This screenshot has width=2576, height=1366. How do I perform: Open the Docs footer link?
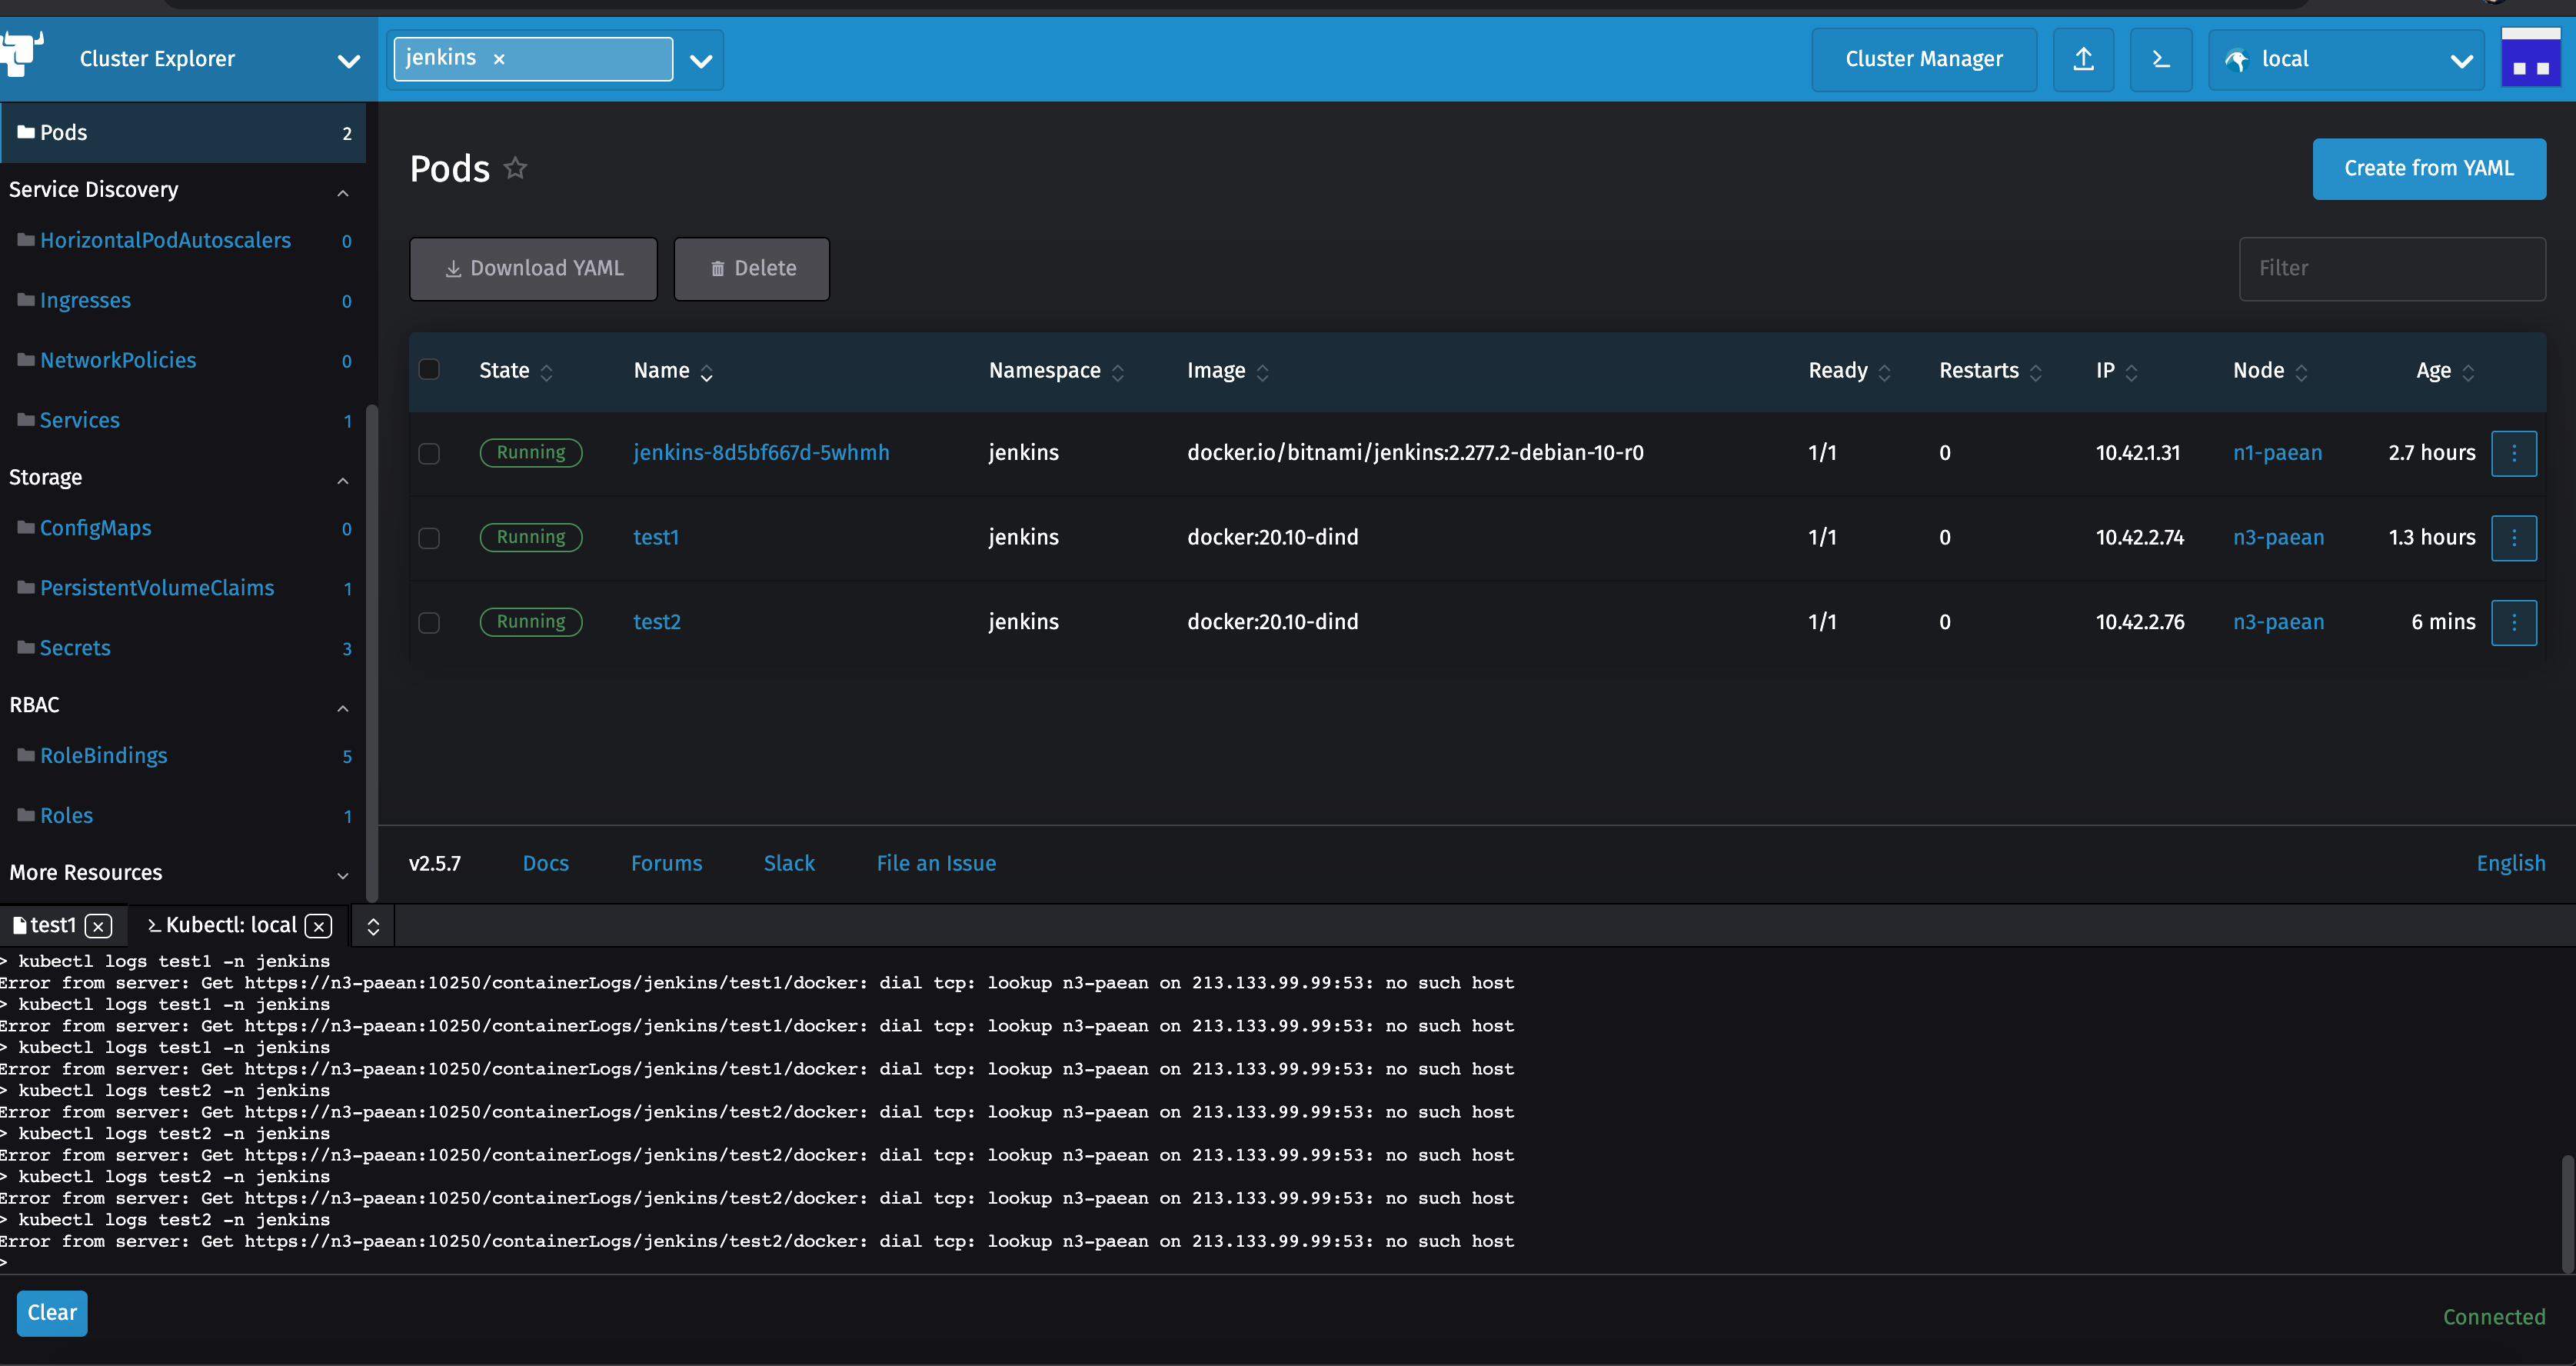pos(546,863)
